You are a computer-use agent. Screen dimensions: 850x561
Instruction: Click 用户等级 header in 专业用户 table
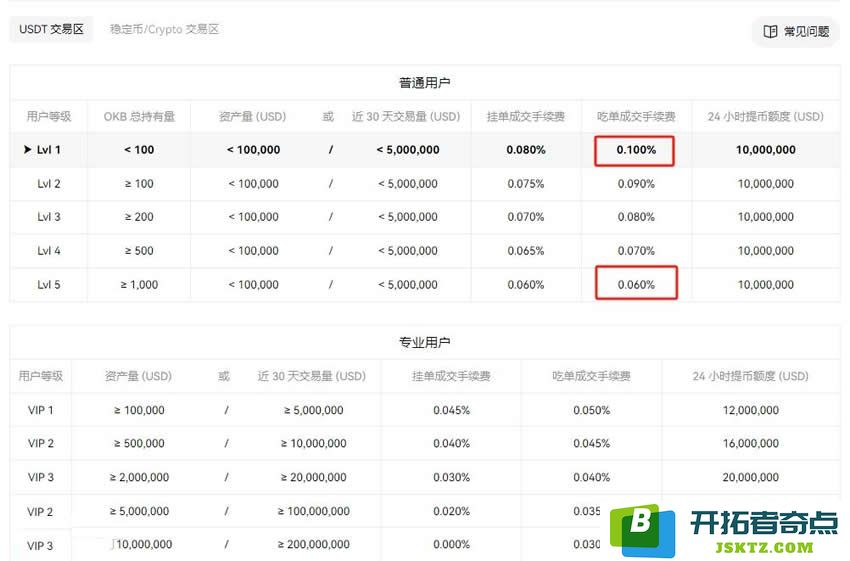click(41, 376)
